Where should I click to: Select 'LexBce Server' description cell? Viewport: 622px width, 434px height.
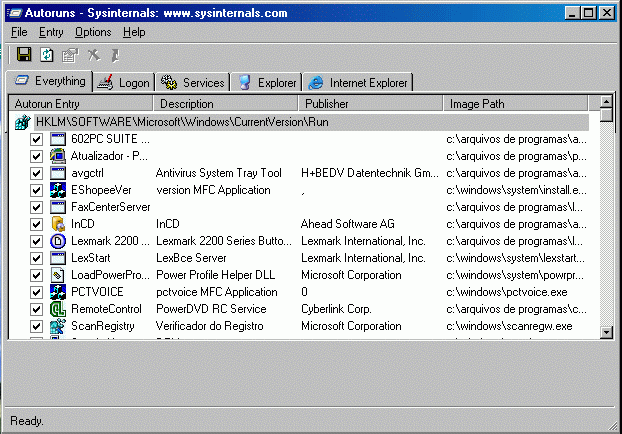pos(191,258)
